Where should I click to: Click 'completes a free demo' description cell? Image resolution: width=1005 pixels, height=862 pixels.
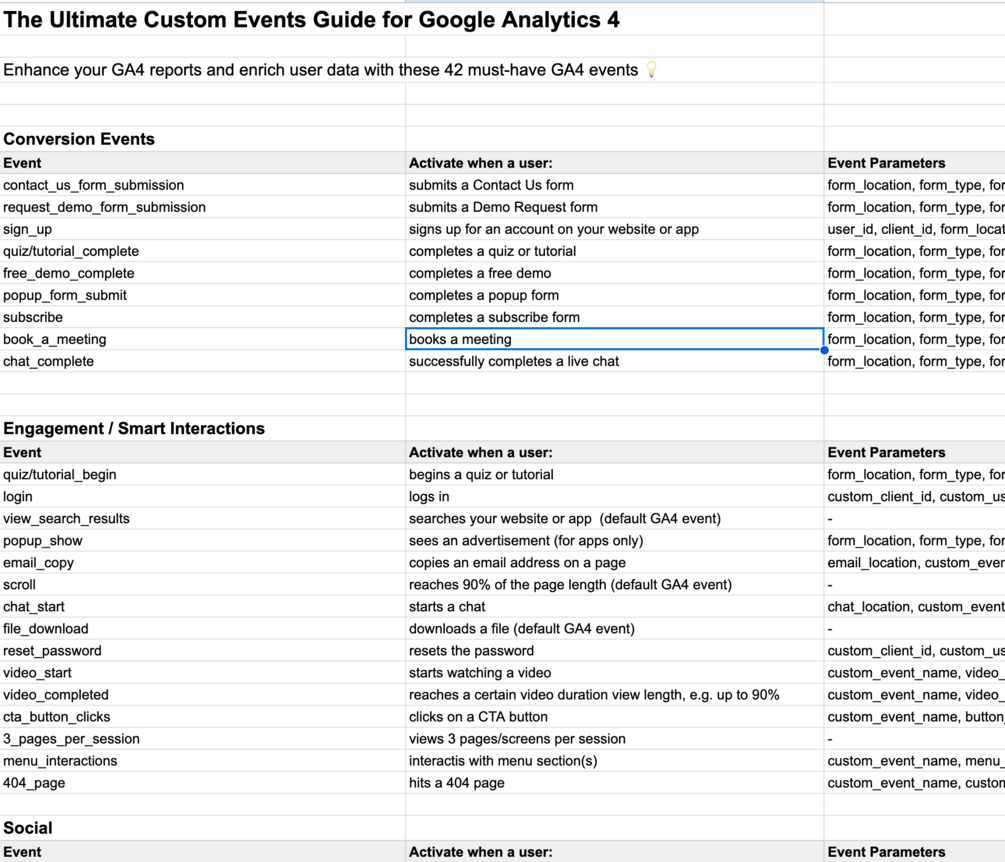click(x=480, y=273)
